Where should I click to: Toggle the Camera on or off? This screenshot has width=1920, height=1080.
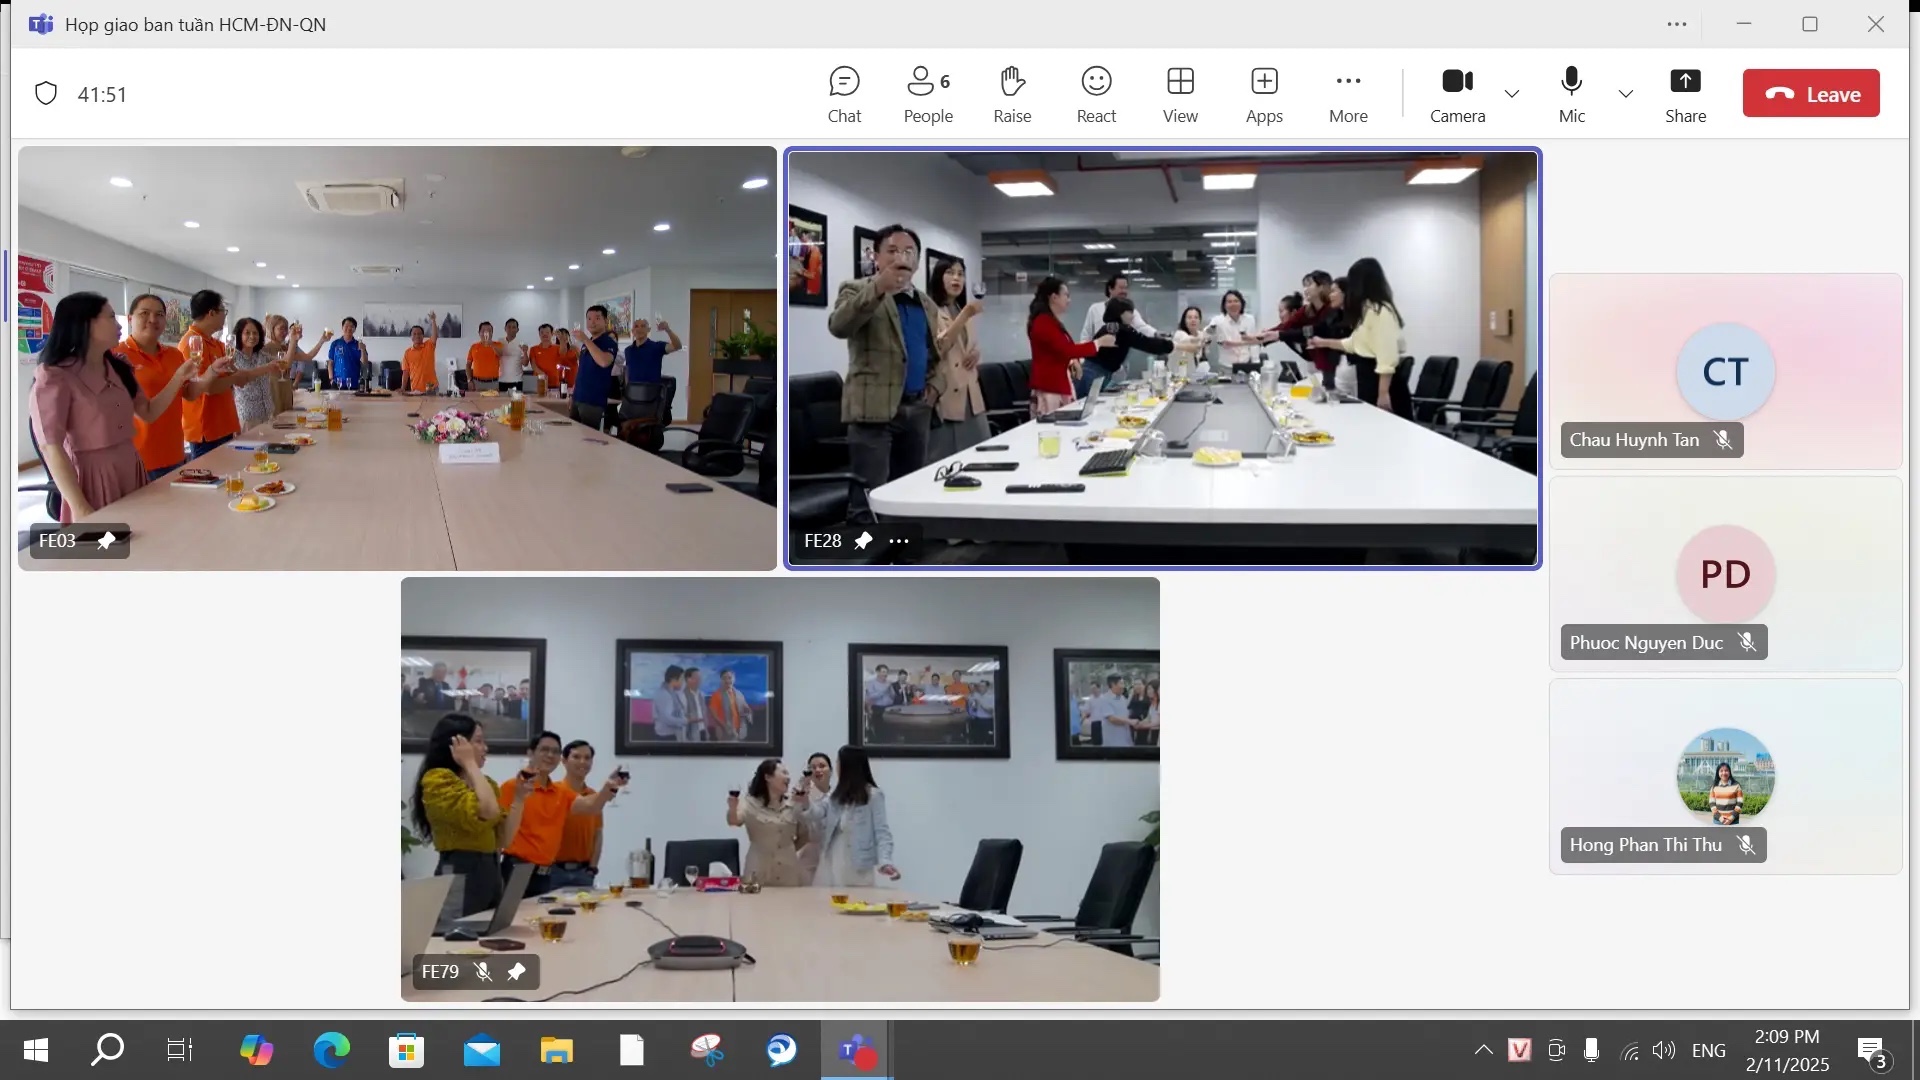pos(1457,95)
